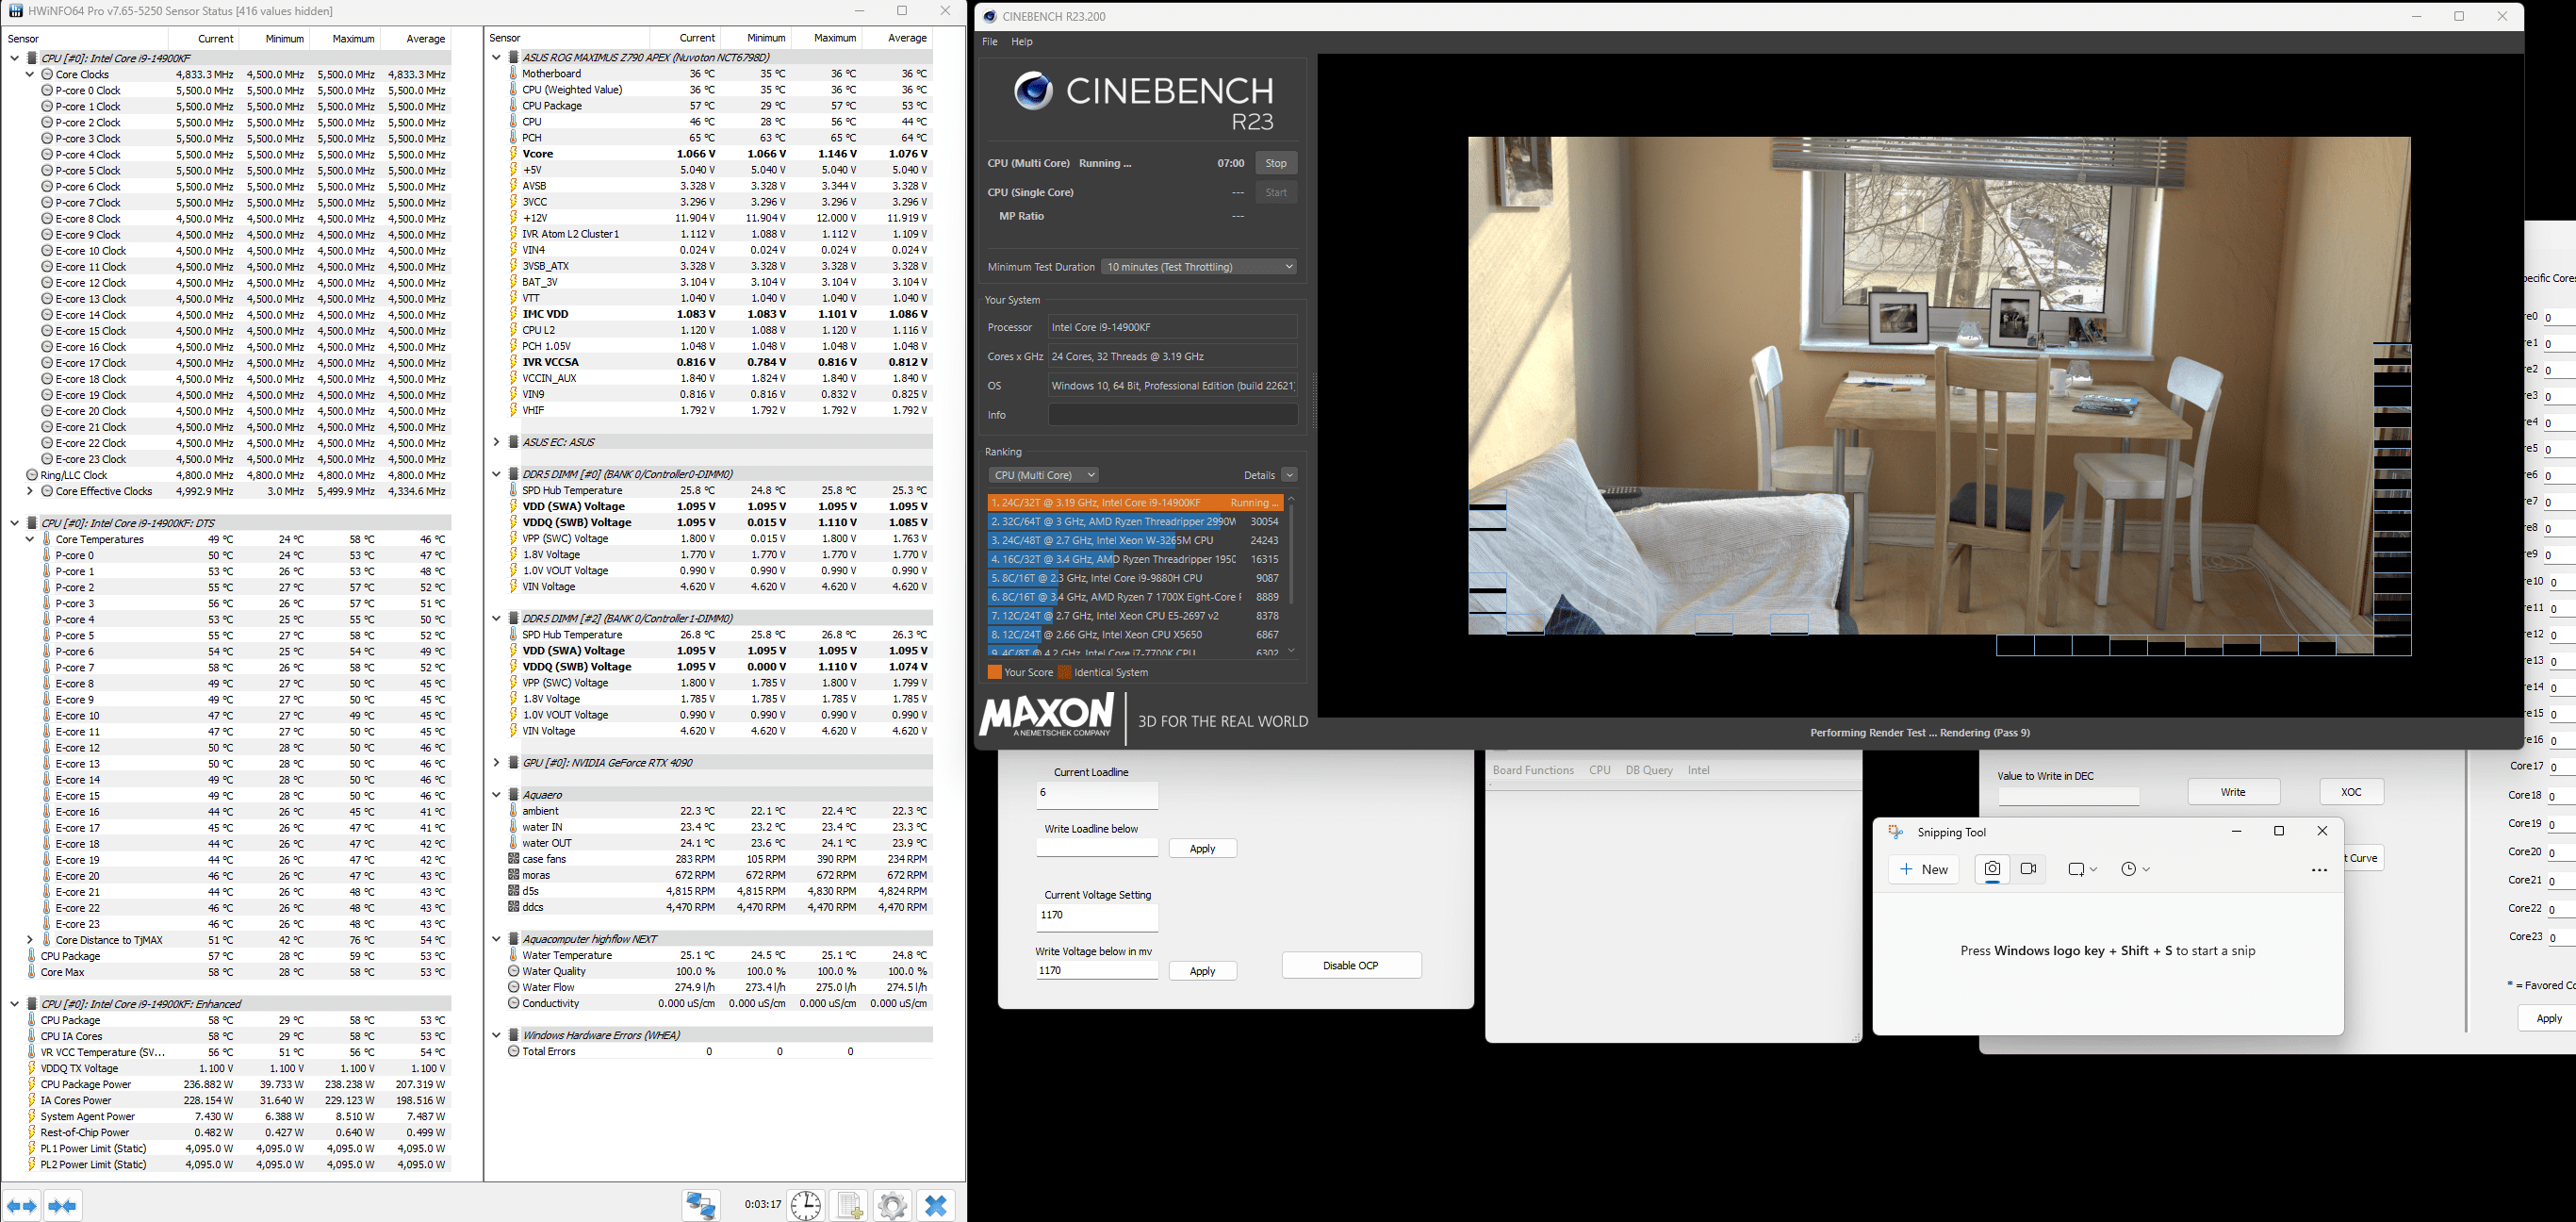Click the blue X icon to close sensors

(x=936, y=1205)
